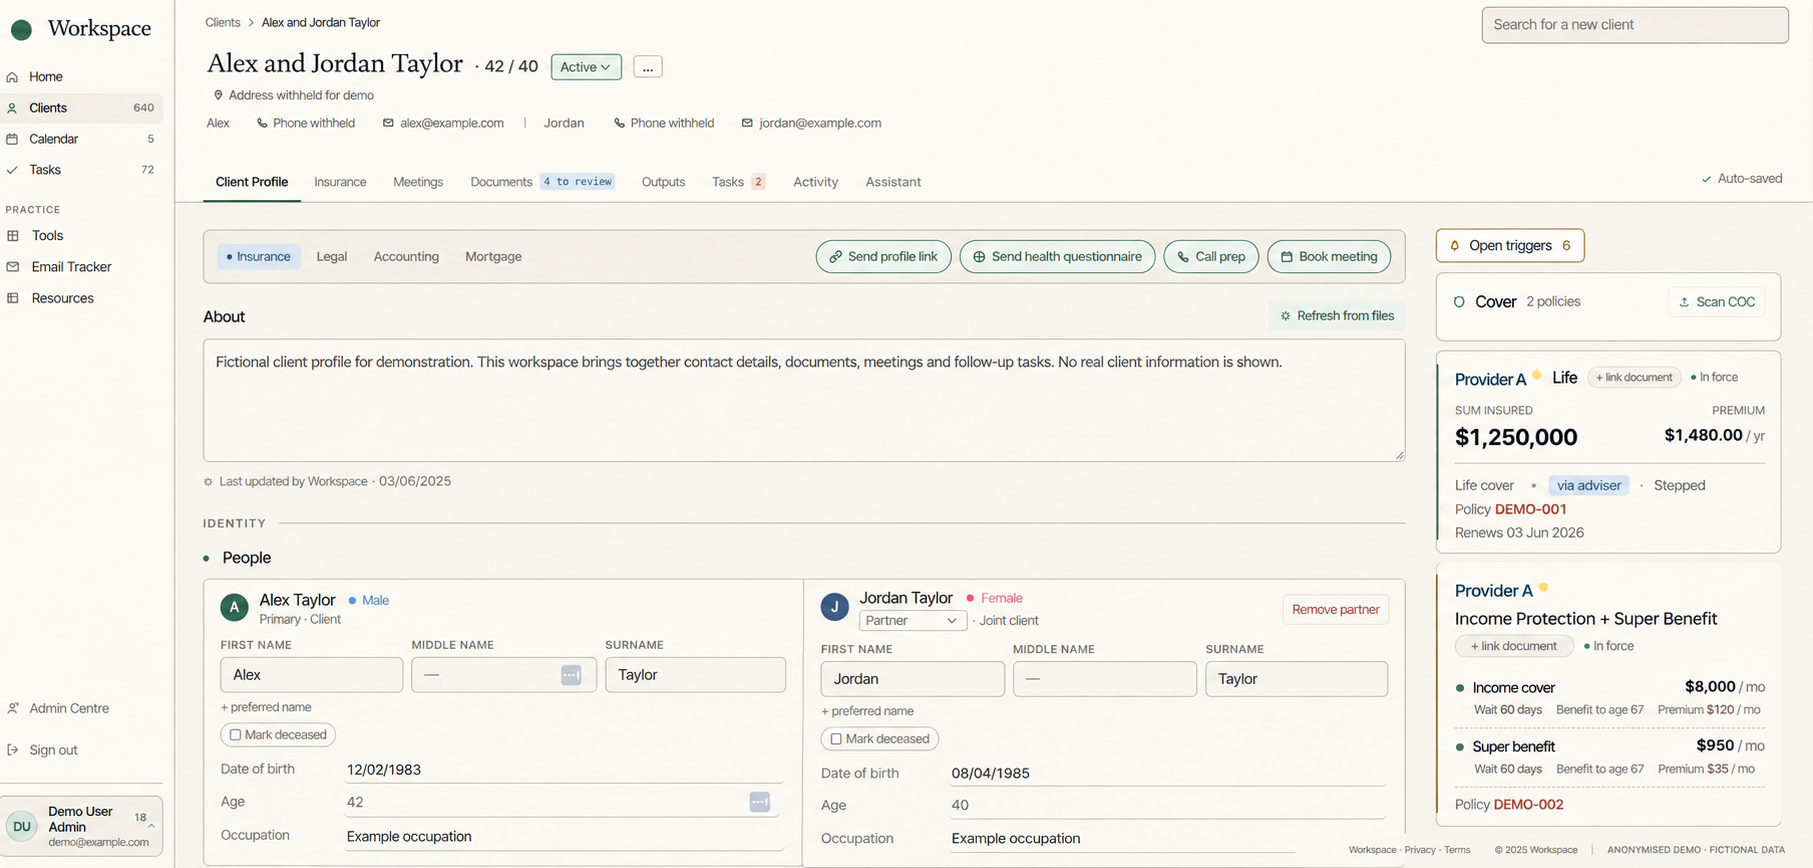Open Resources icon in sidebar

coord(13,298)
